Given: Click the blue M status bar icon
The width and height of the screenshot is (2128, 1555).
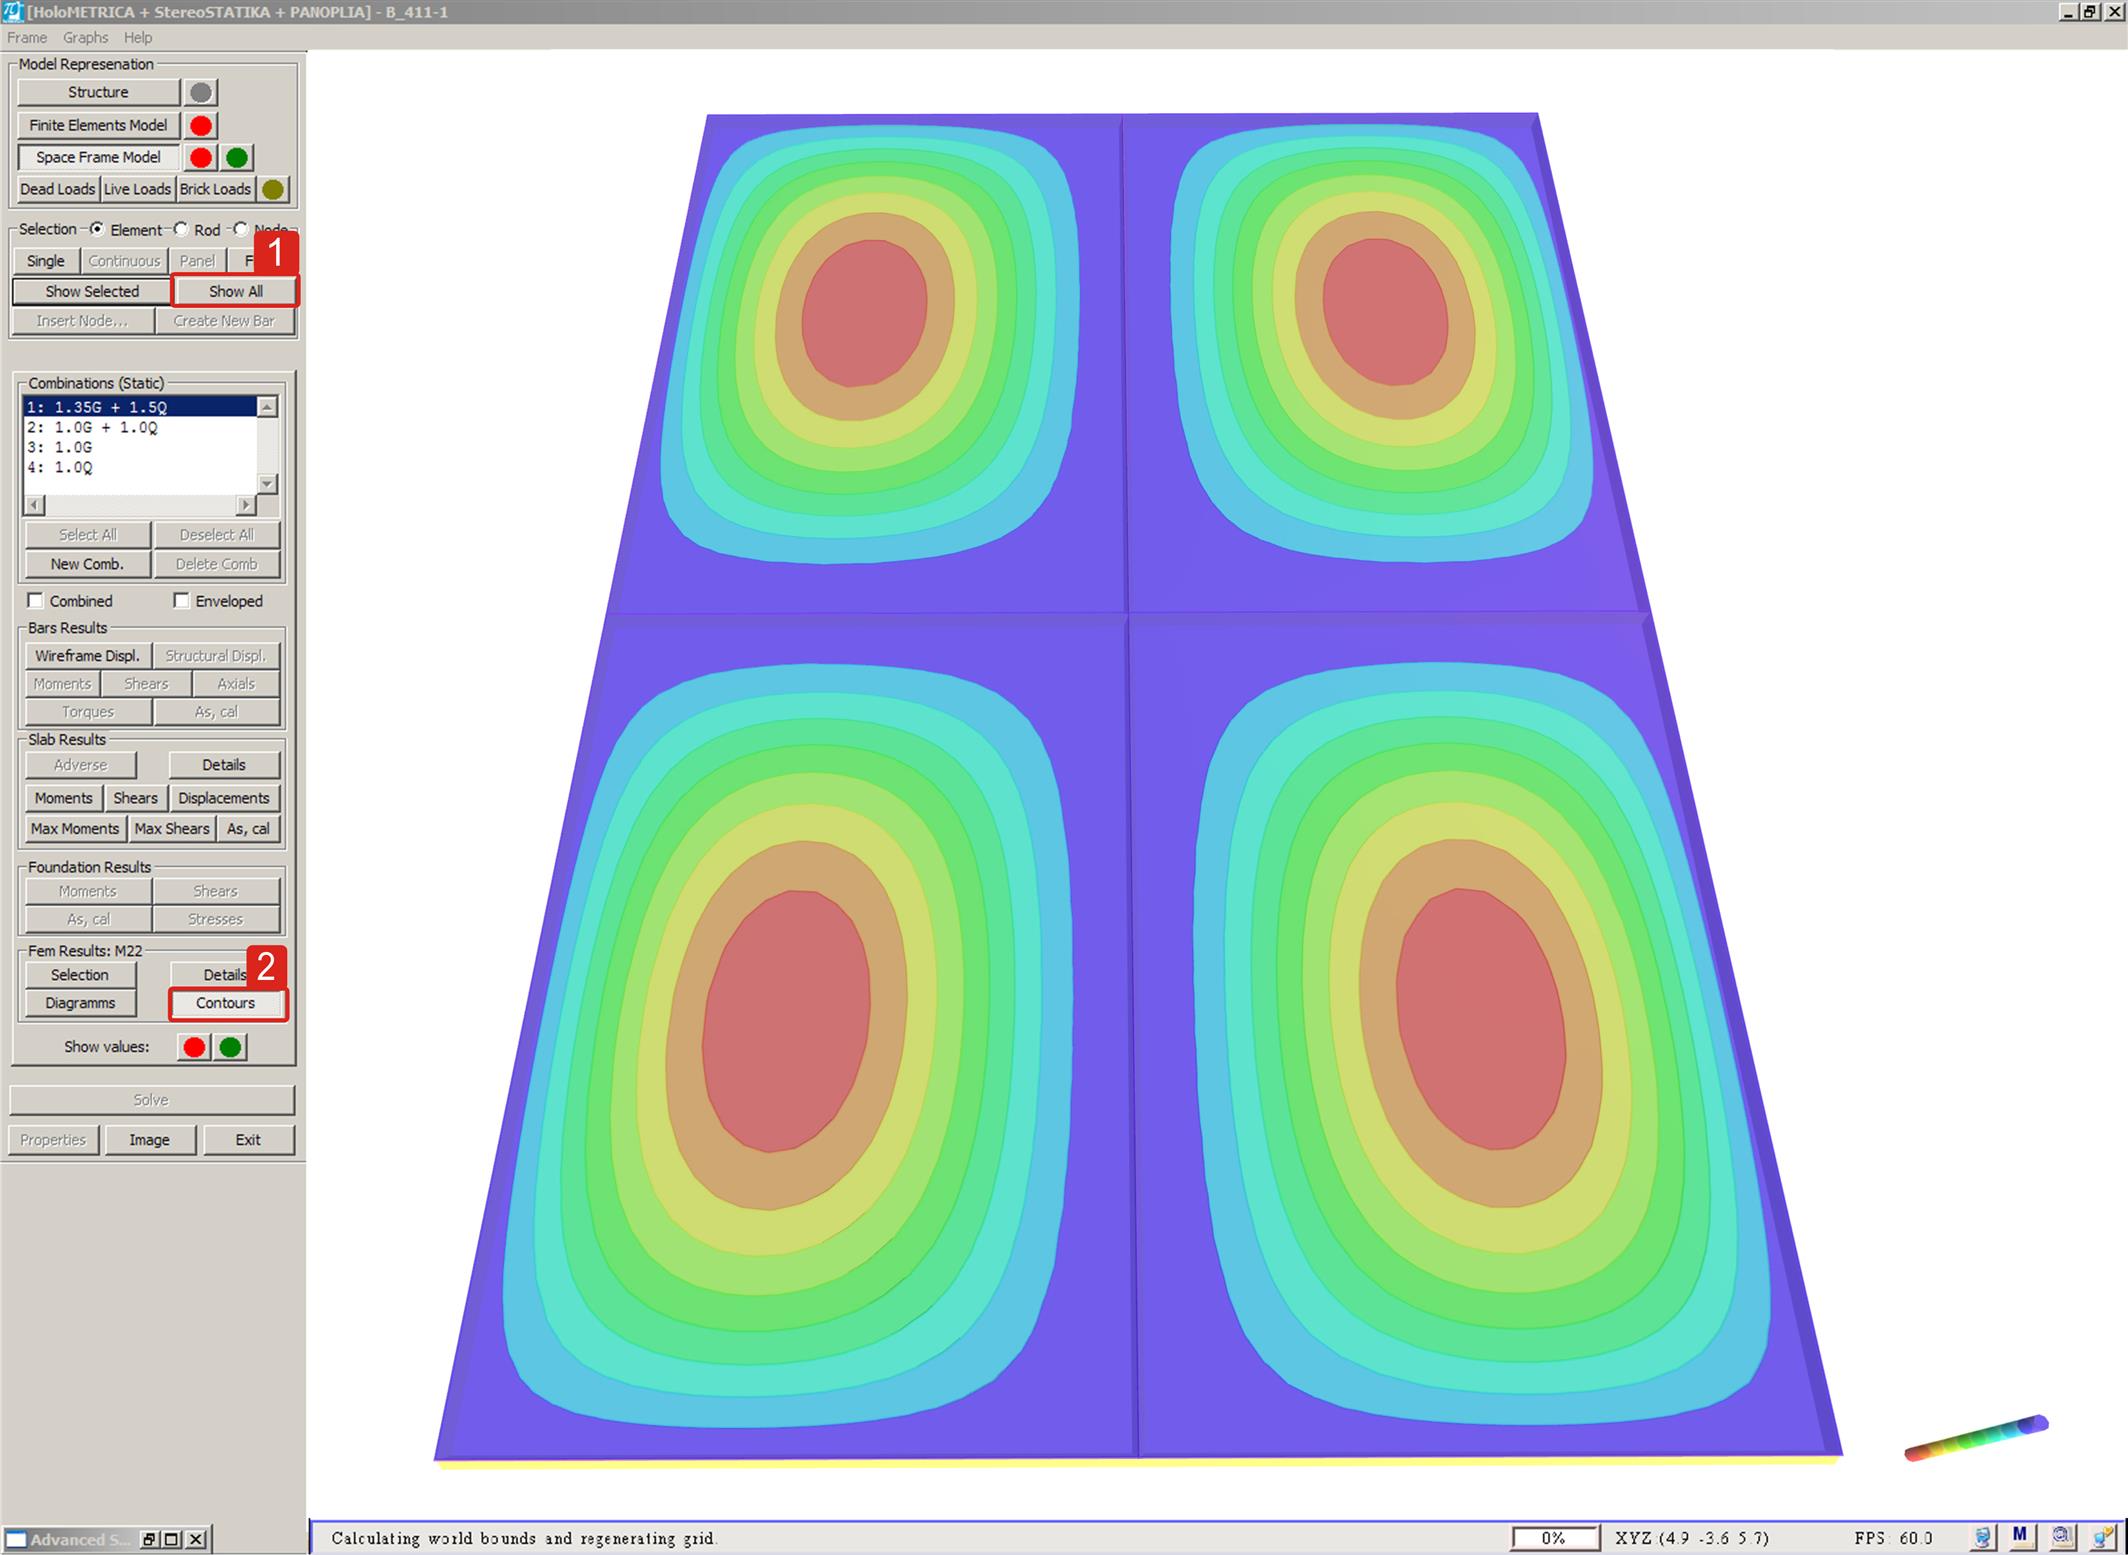Looking at the screenshot, I should (2019, 1535).
